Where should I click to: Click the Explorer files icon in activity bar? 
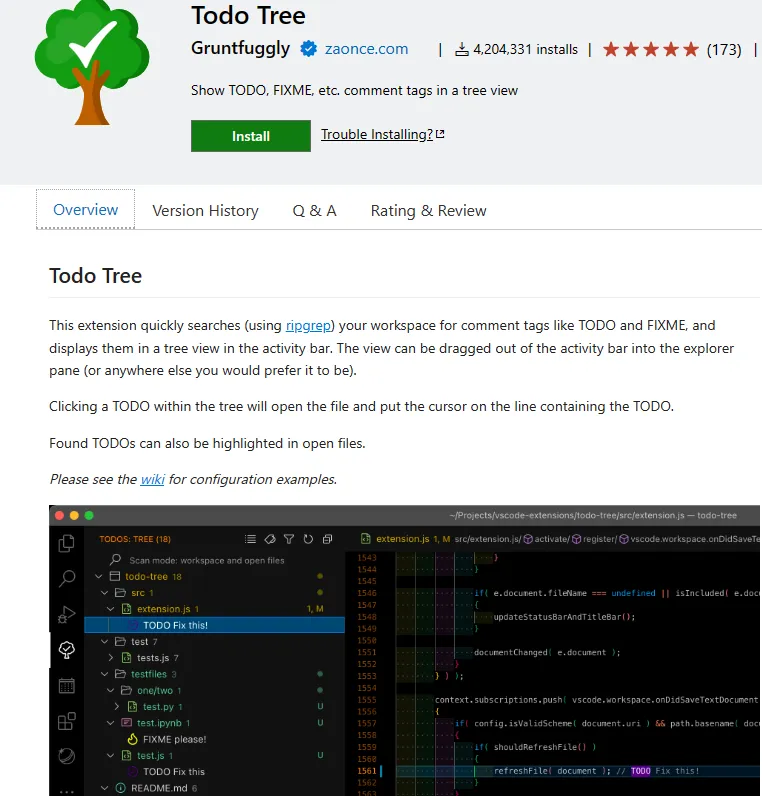click(x=67, y=543)
